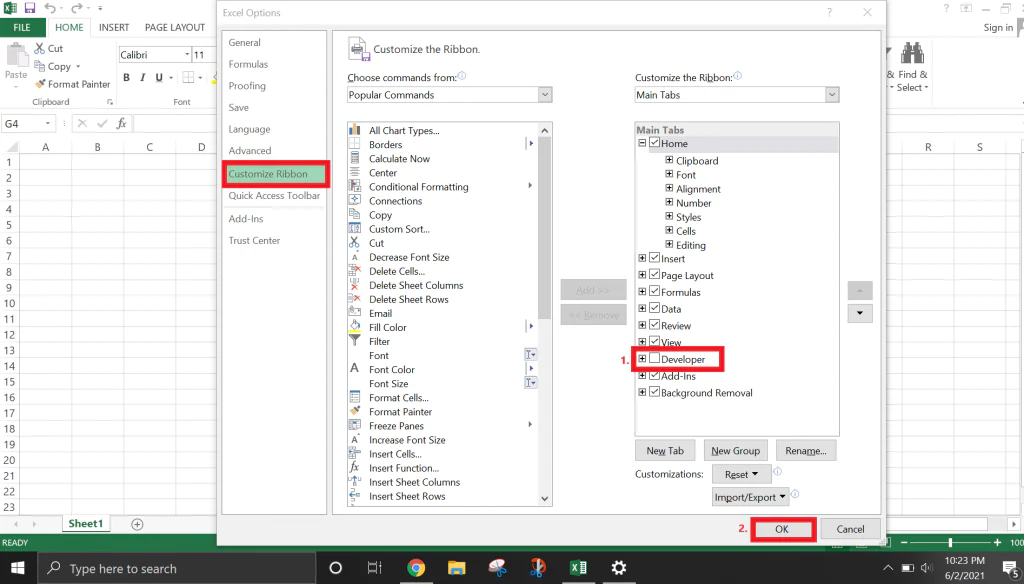The image size is (1024, 584).
Task: Expand the Clipboard group node
Action: click(669, 160)
